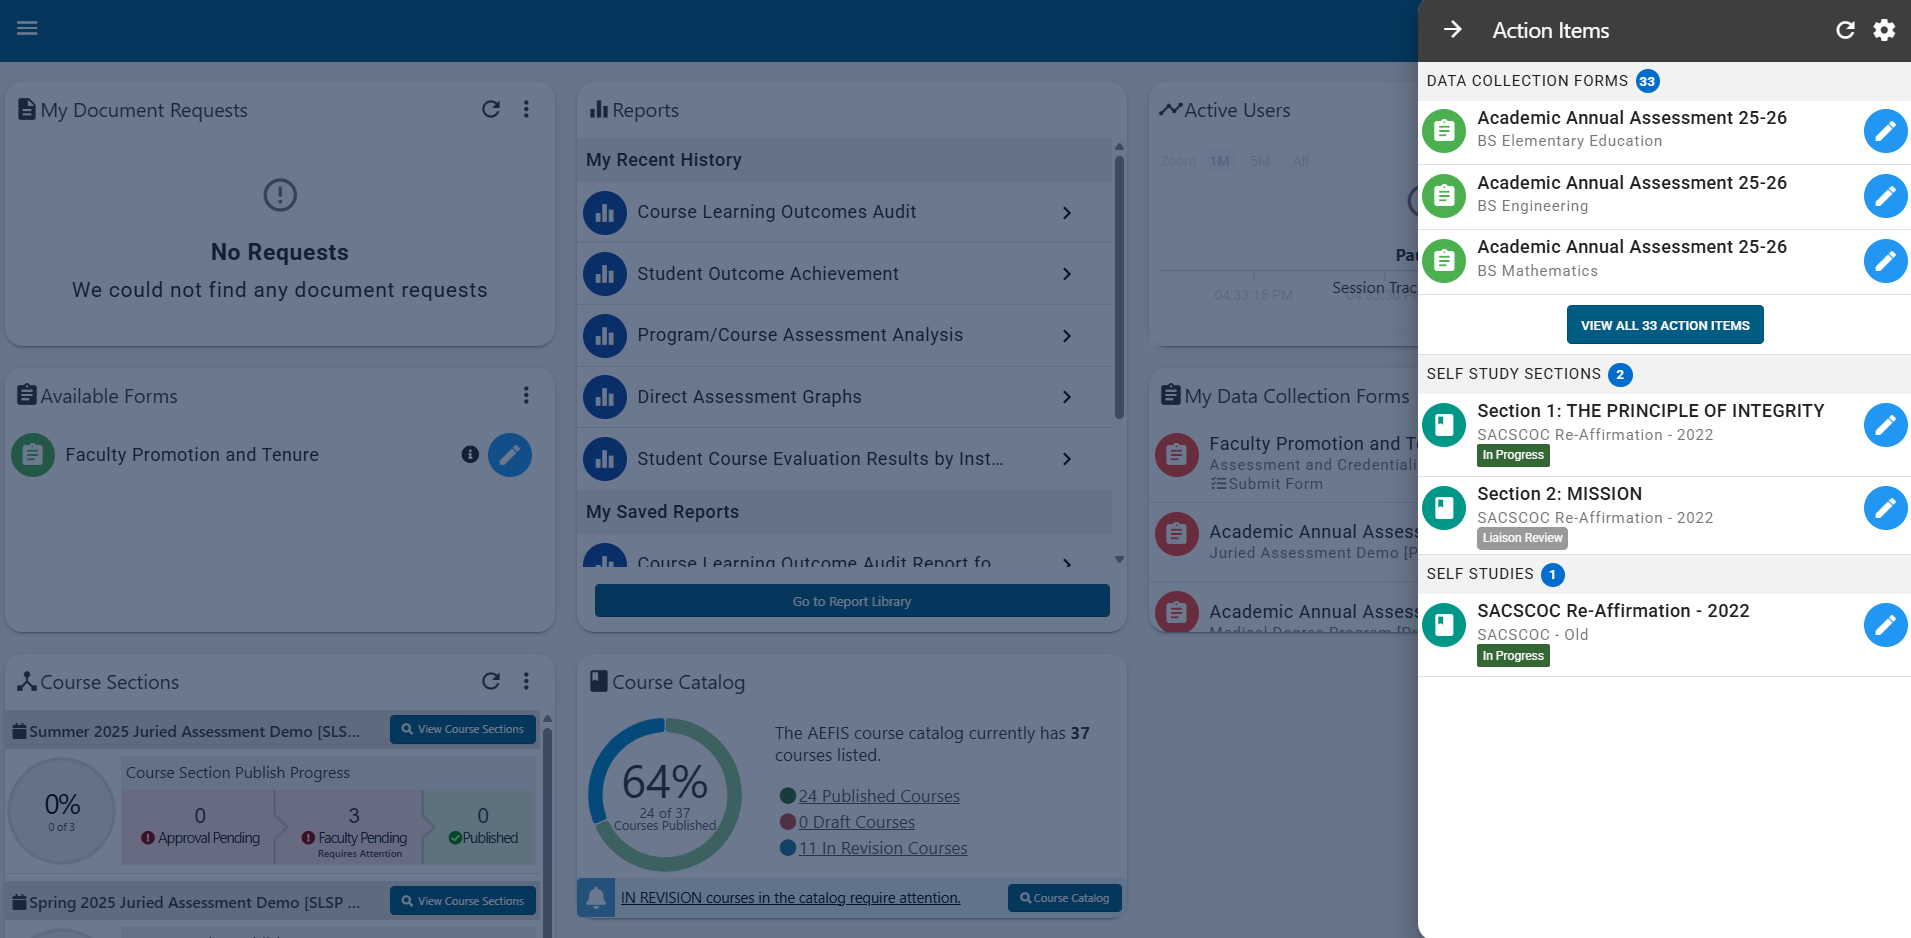Edit BS Mathematics assessment form
This screenshot has height=938, width=1911.
point(1885,261)
